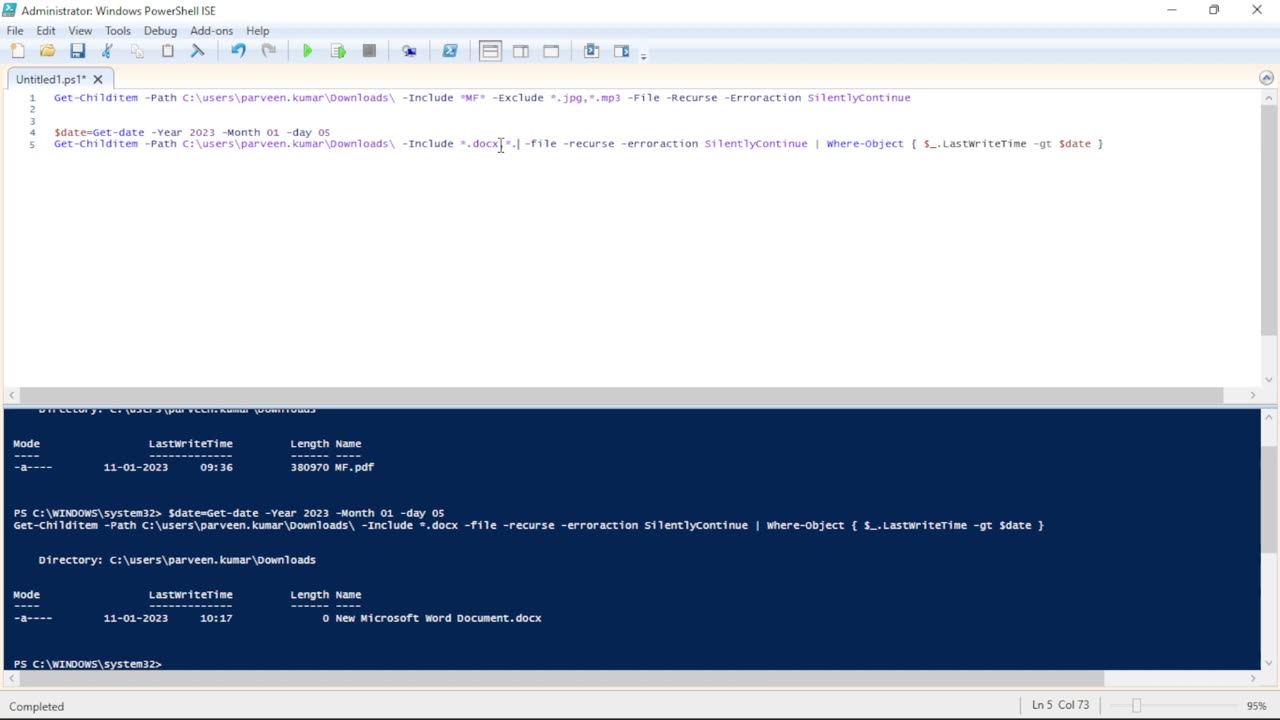Image resolution: width=1280 pixels, height=720 pixels.
Task: Collapse the script pane with the chevron button
Action: (x=1267, y=78)
